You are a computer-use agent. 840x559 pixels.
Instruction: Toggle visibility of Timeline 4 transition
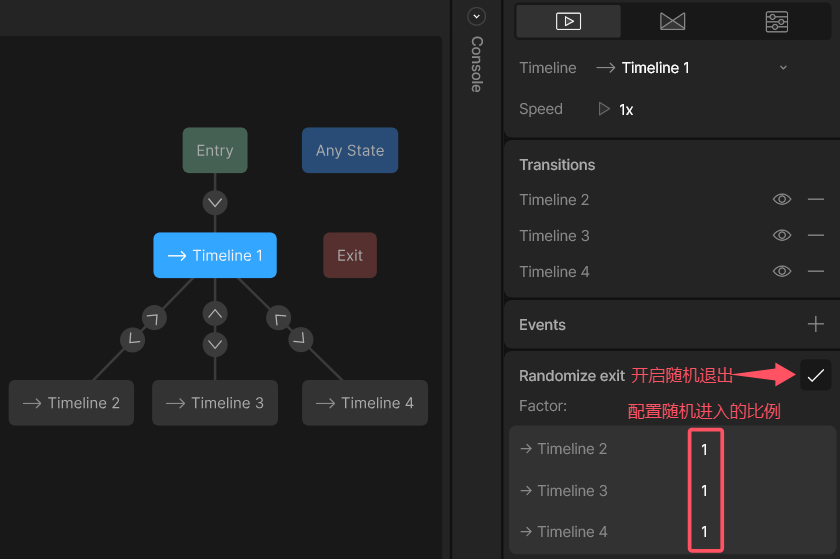pos(782,271)
